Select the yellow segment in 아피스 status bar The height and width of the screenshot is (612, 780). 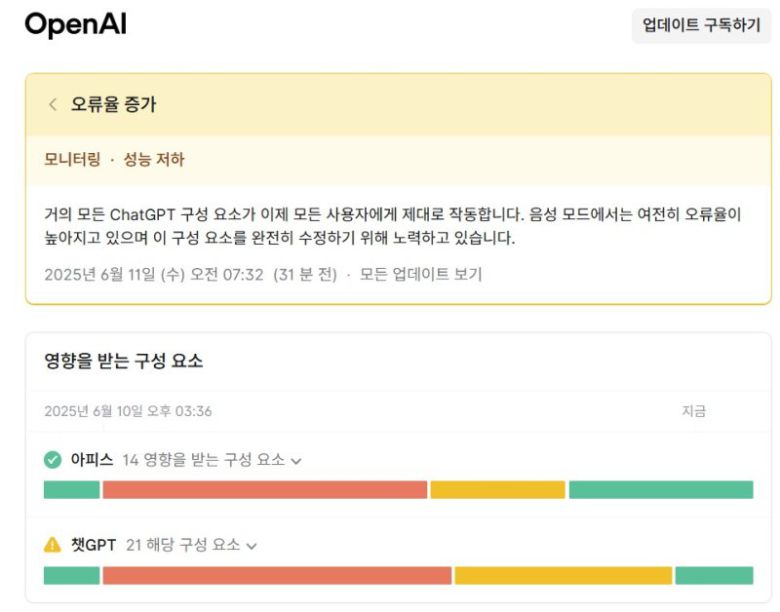pos(497,490)
